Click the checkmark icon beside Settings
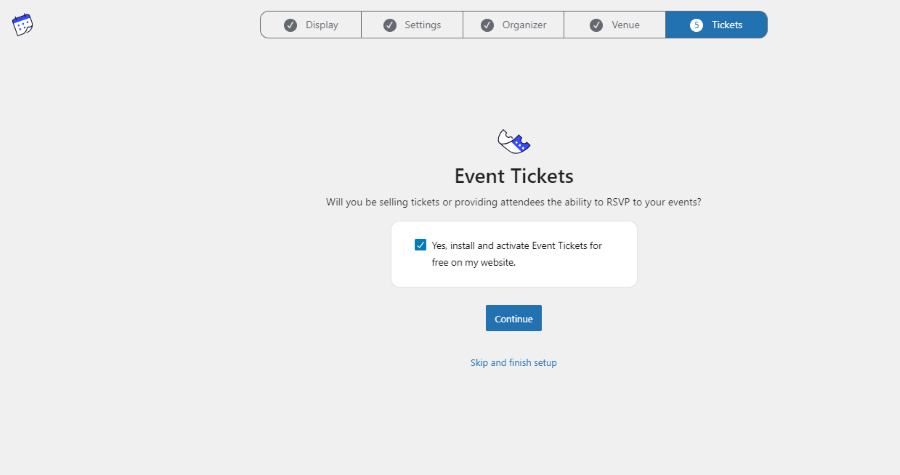The image size is (900, 475). click(389, 25)
